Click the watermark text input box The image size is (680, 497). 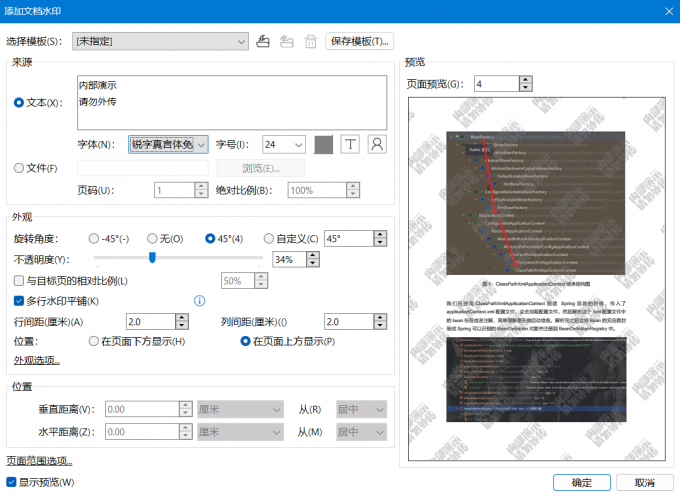coord(232,103)
